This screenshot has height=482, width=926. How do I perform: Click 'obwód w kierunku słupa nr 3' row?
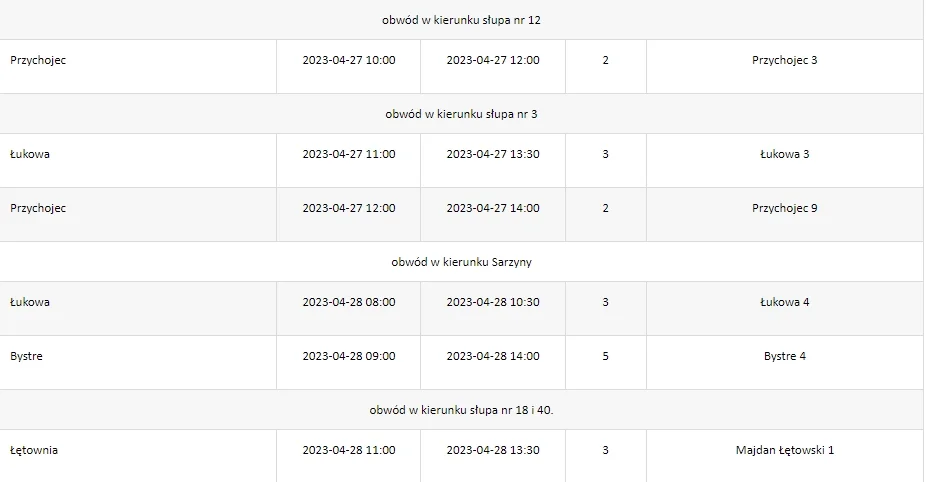pos(461,114)
